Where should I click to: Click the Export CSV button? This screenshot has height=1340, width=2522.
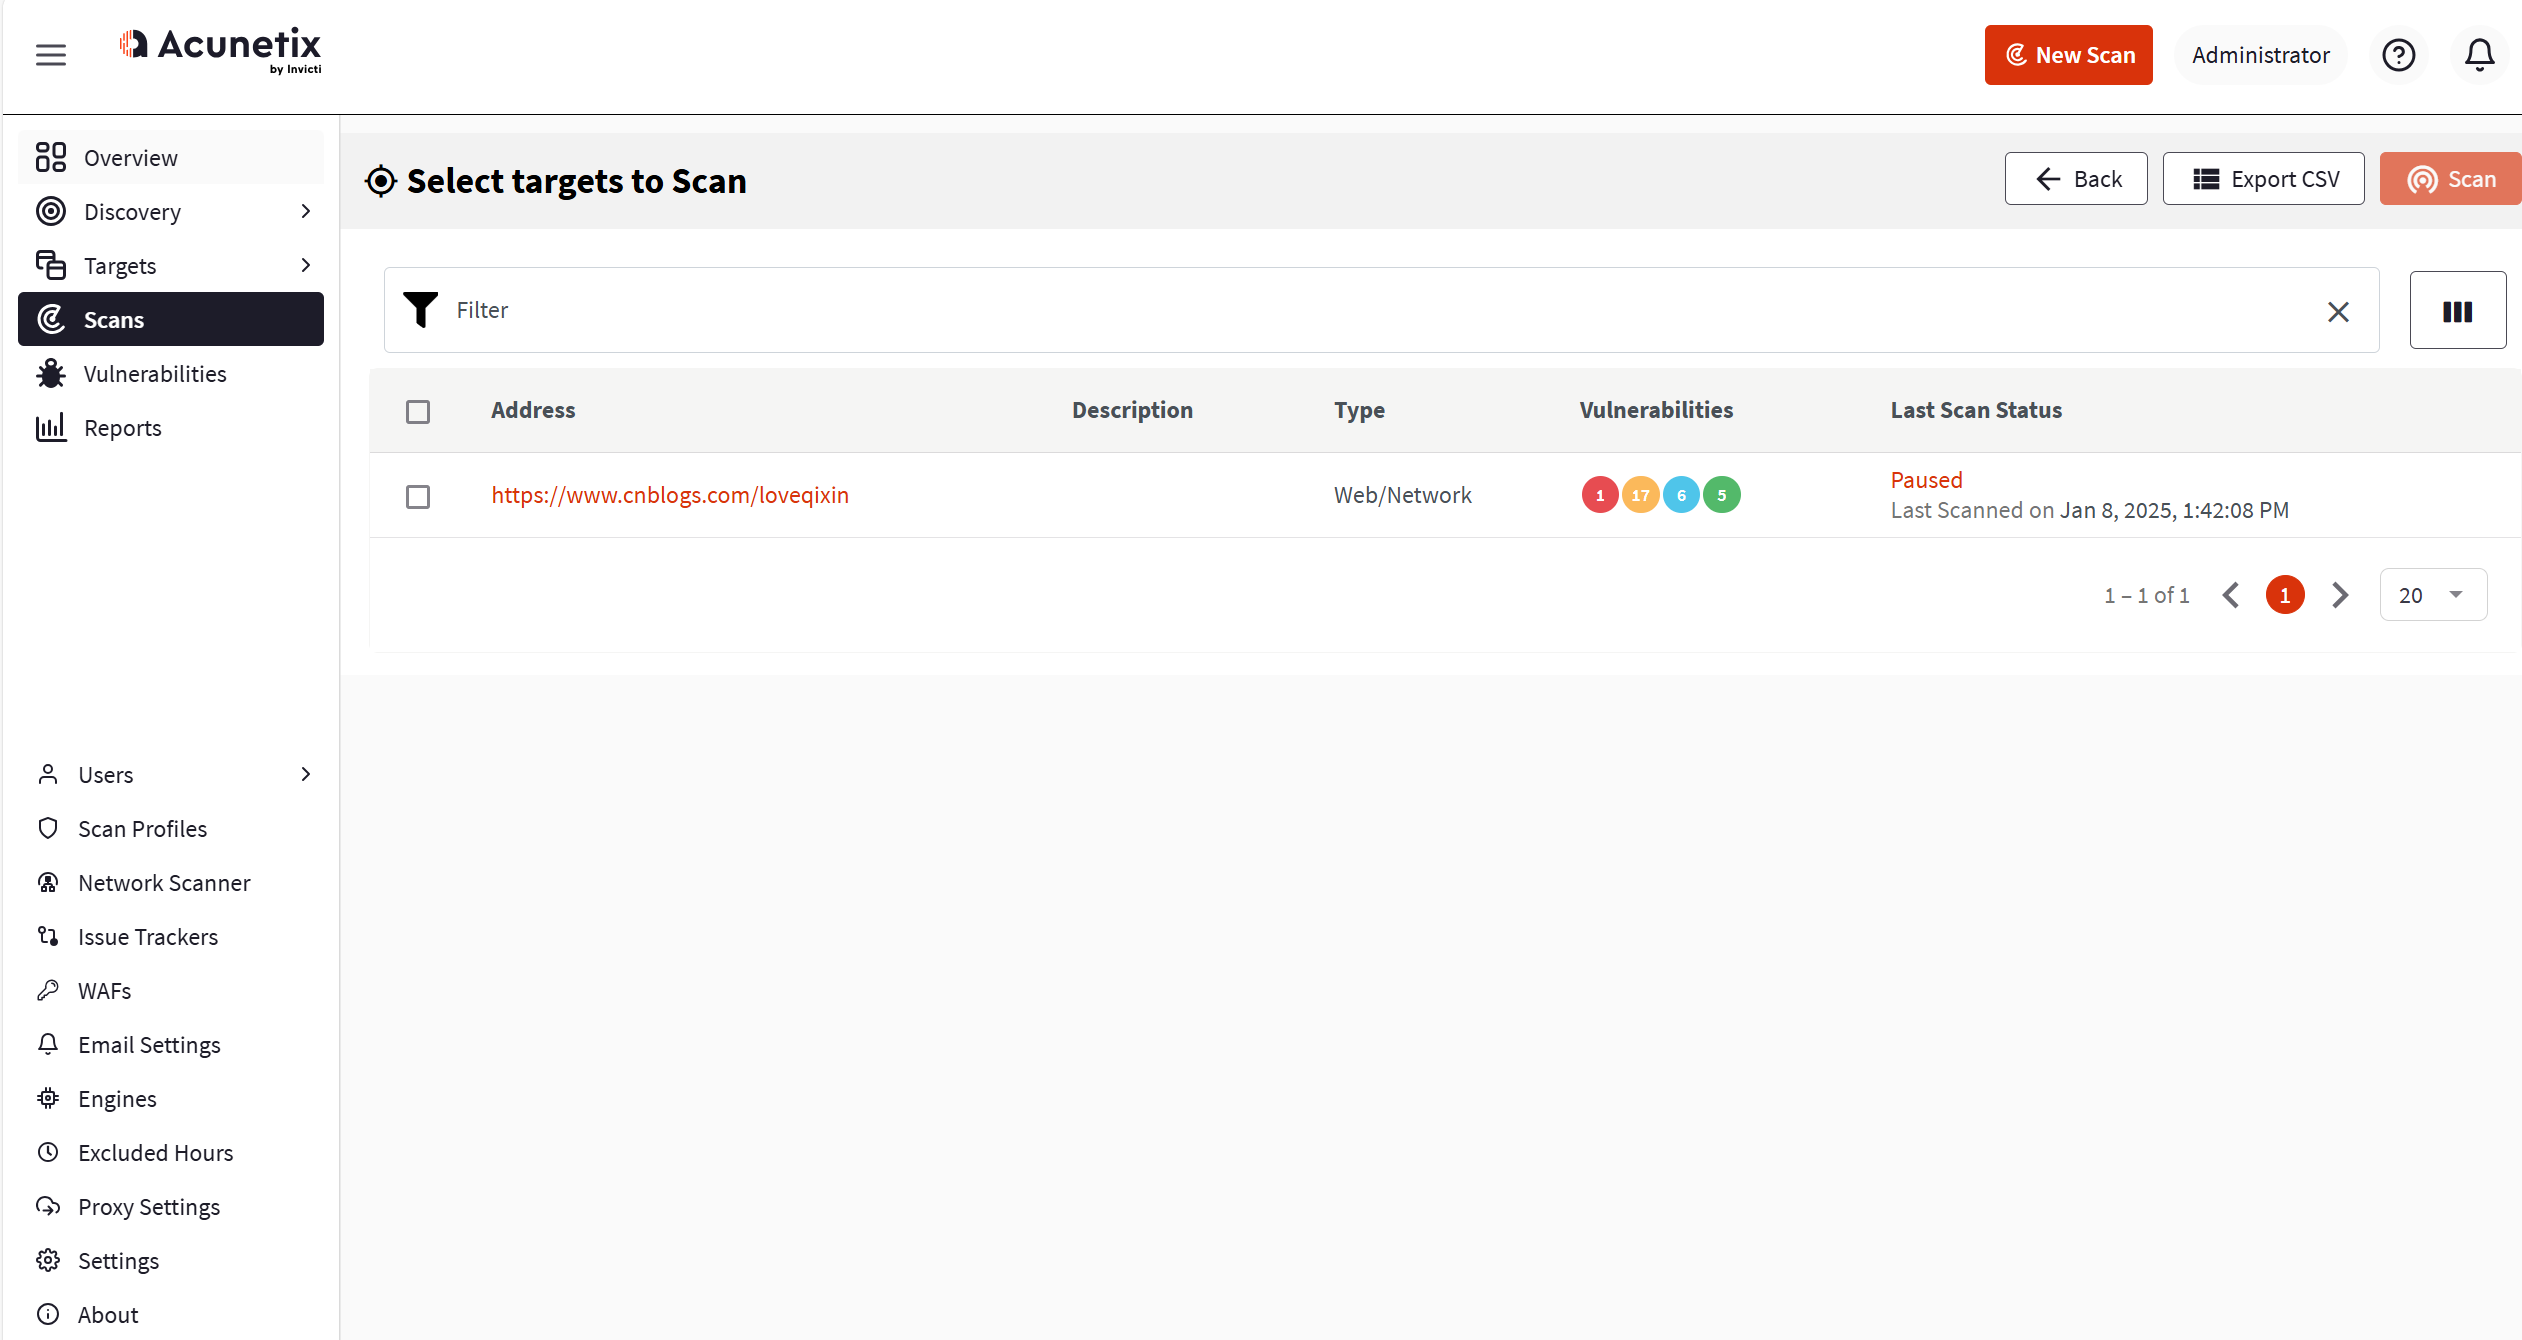pyautogui.click(x=2263, y=180)
